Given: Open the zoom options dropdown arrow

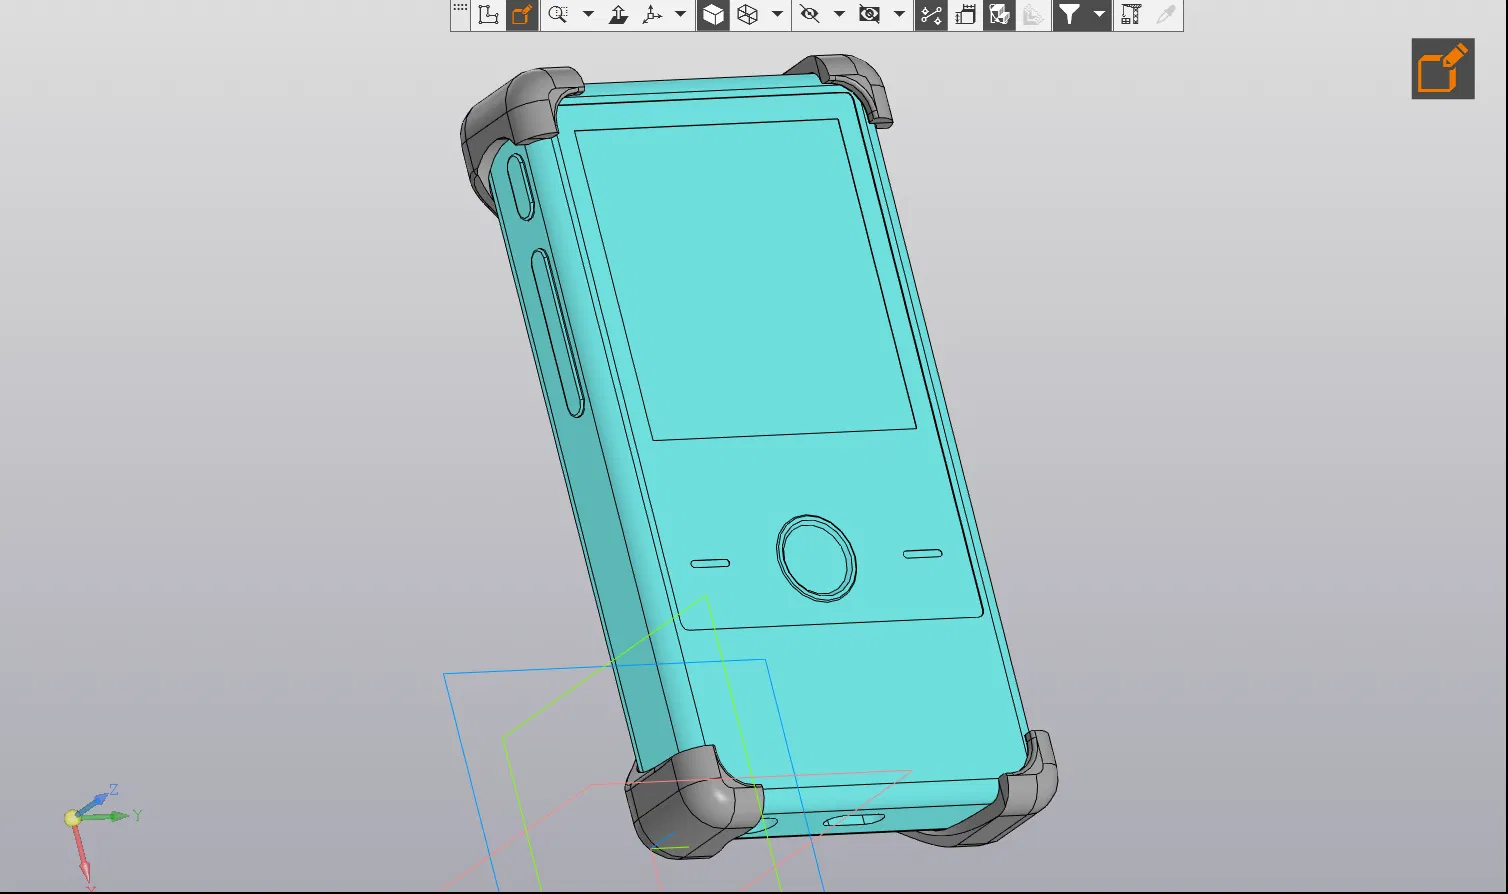Looking at the screenshot, I should pos(588,15).
